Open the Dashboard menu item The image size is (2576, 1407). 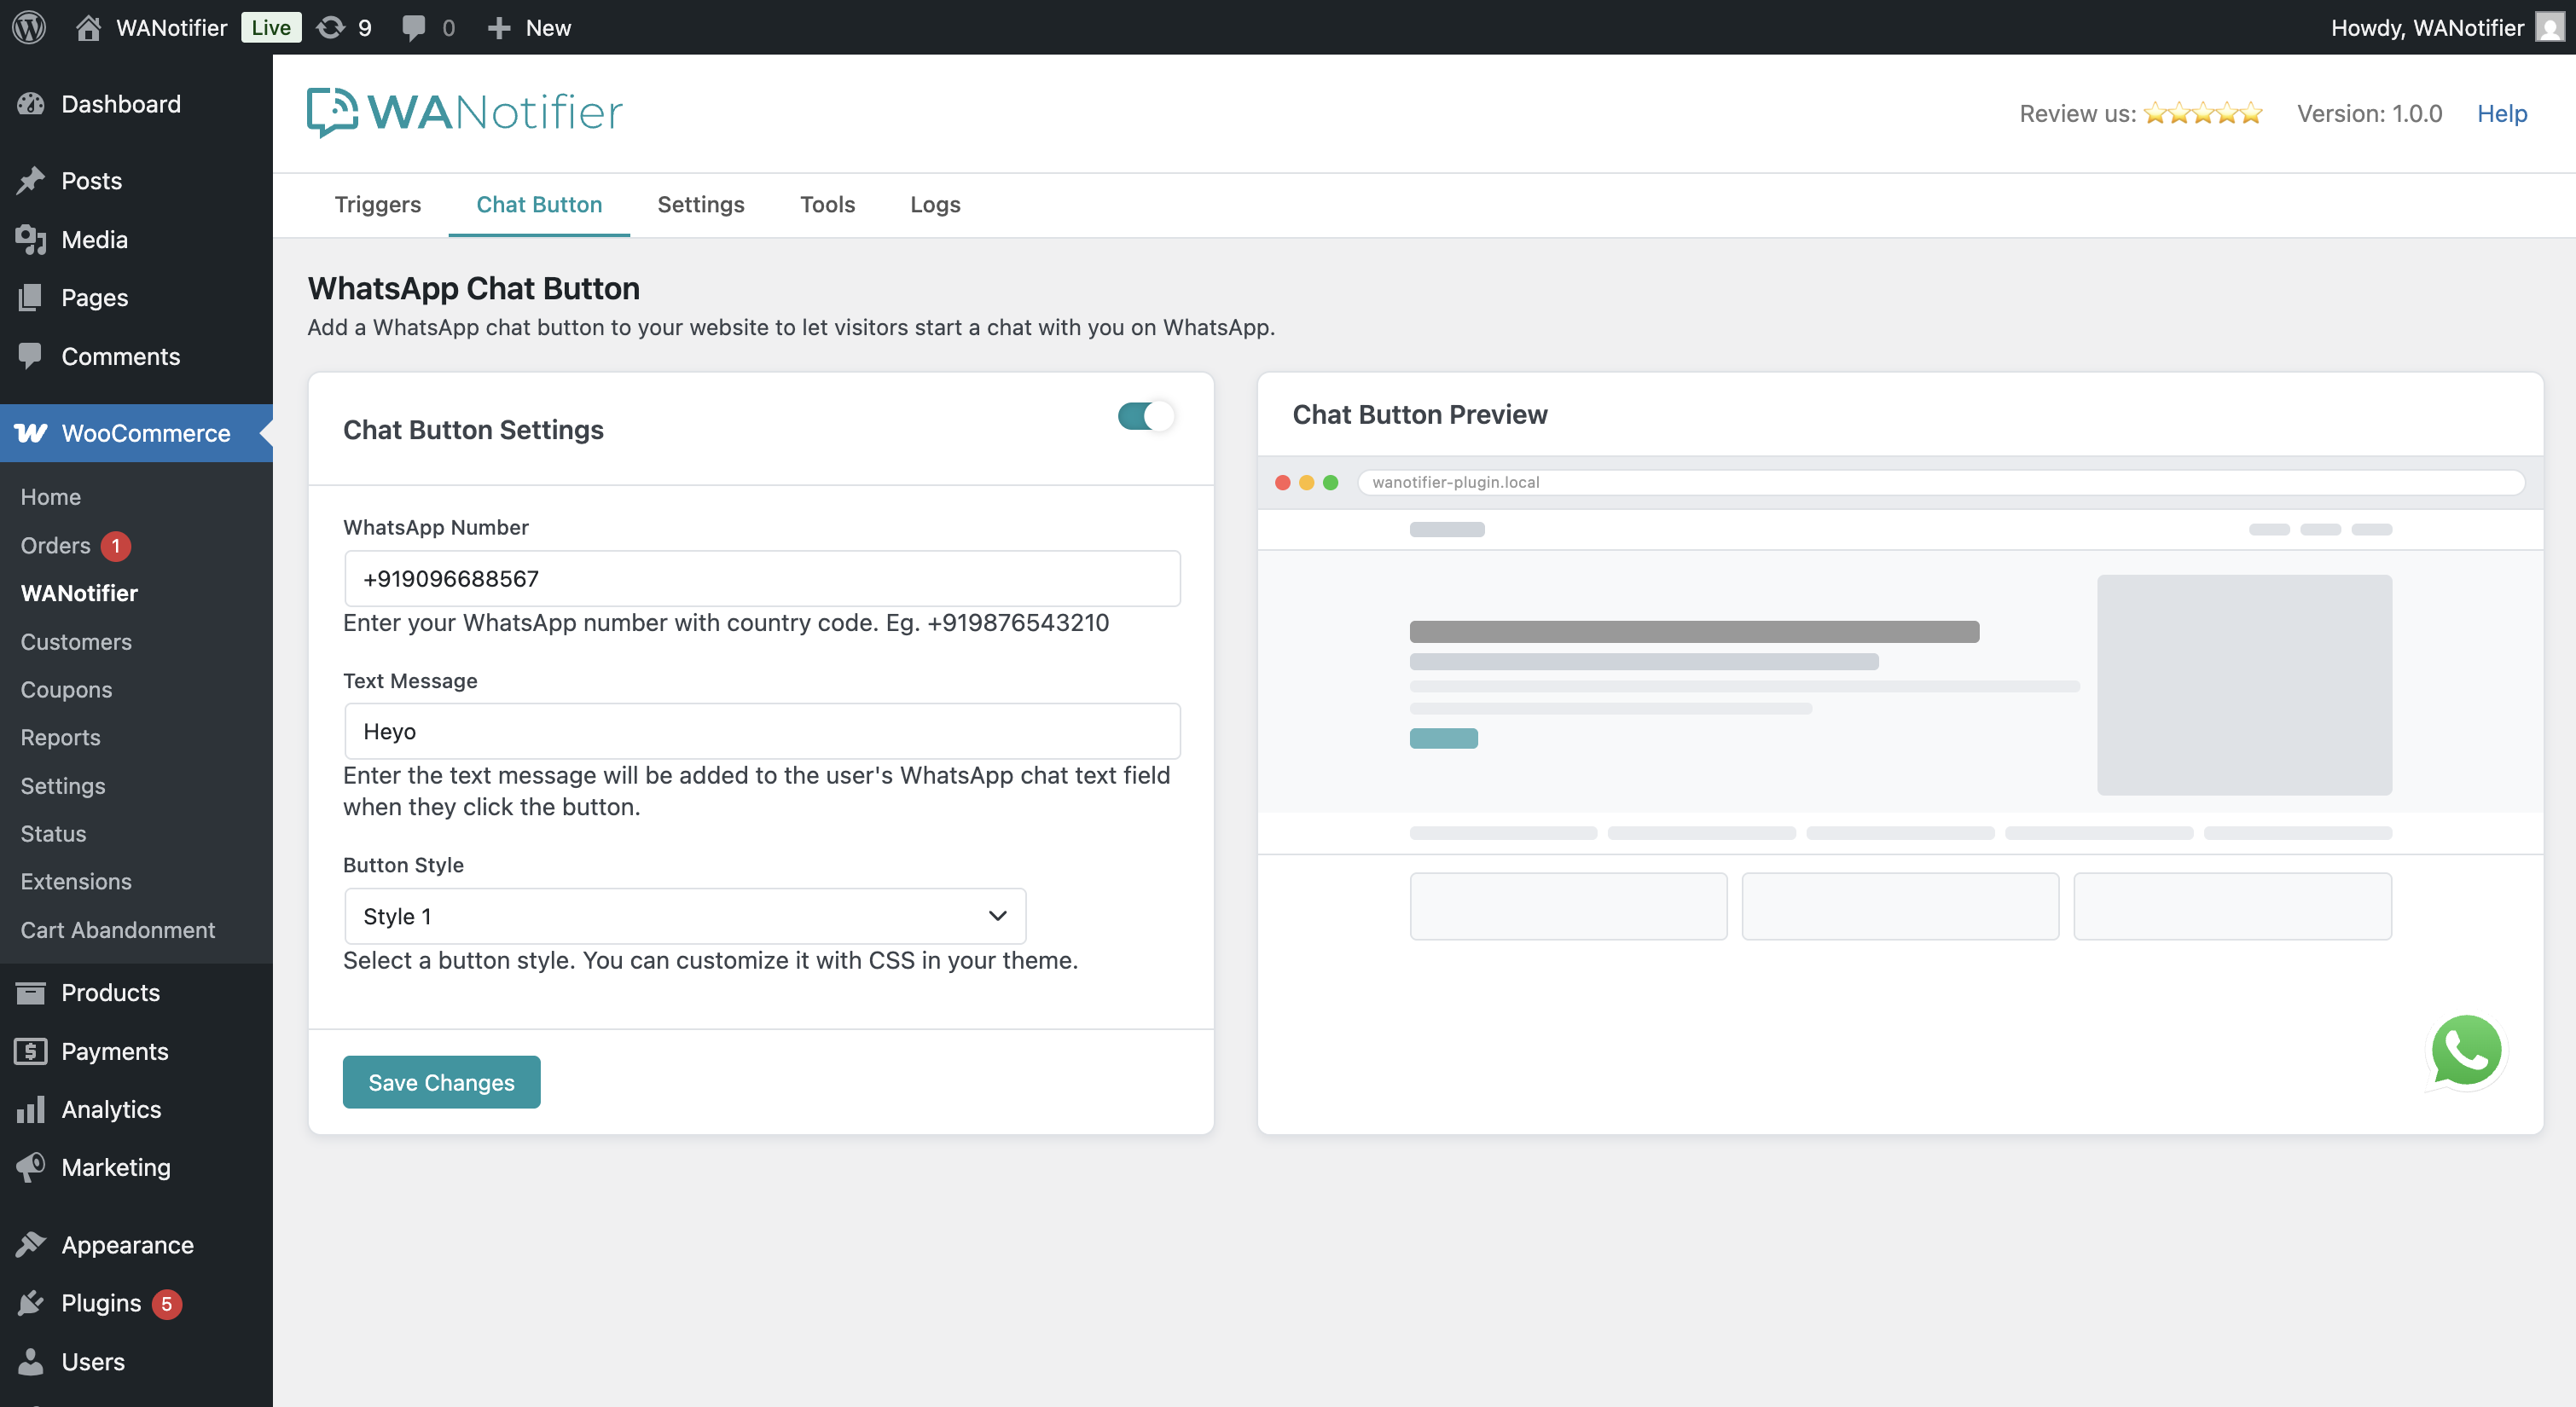120,104
